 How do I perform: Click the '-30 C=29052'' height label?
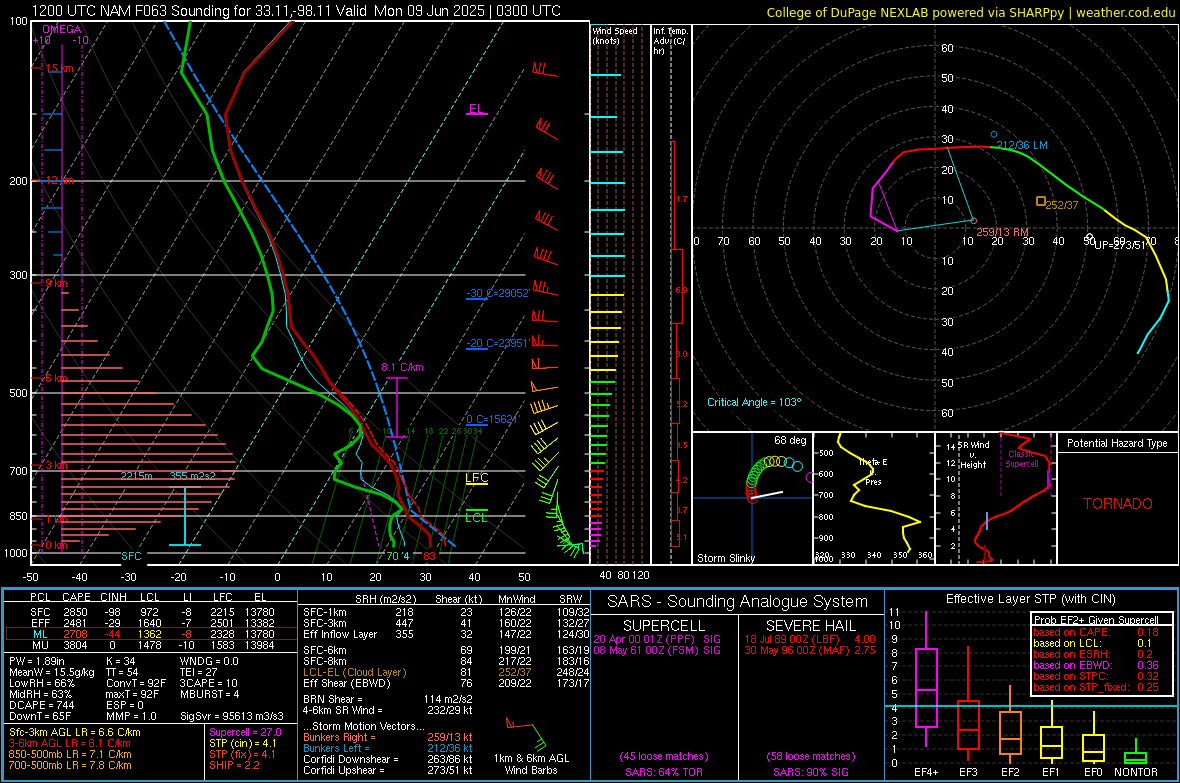pyautogui.click(x=497, y=293)
